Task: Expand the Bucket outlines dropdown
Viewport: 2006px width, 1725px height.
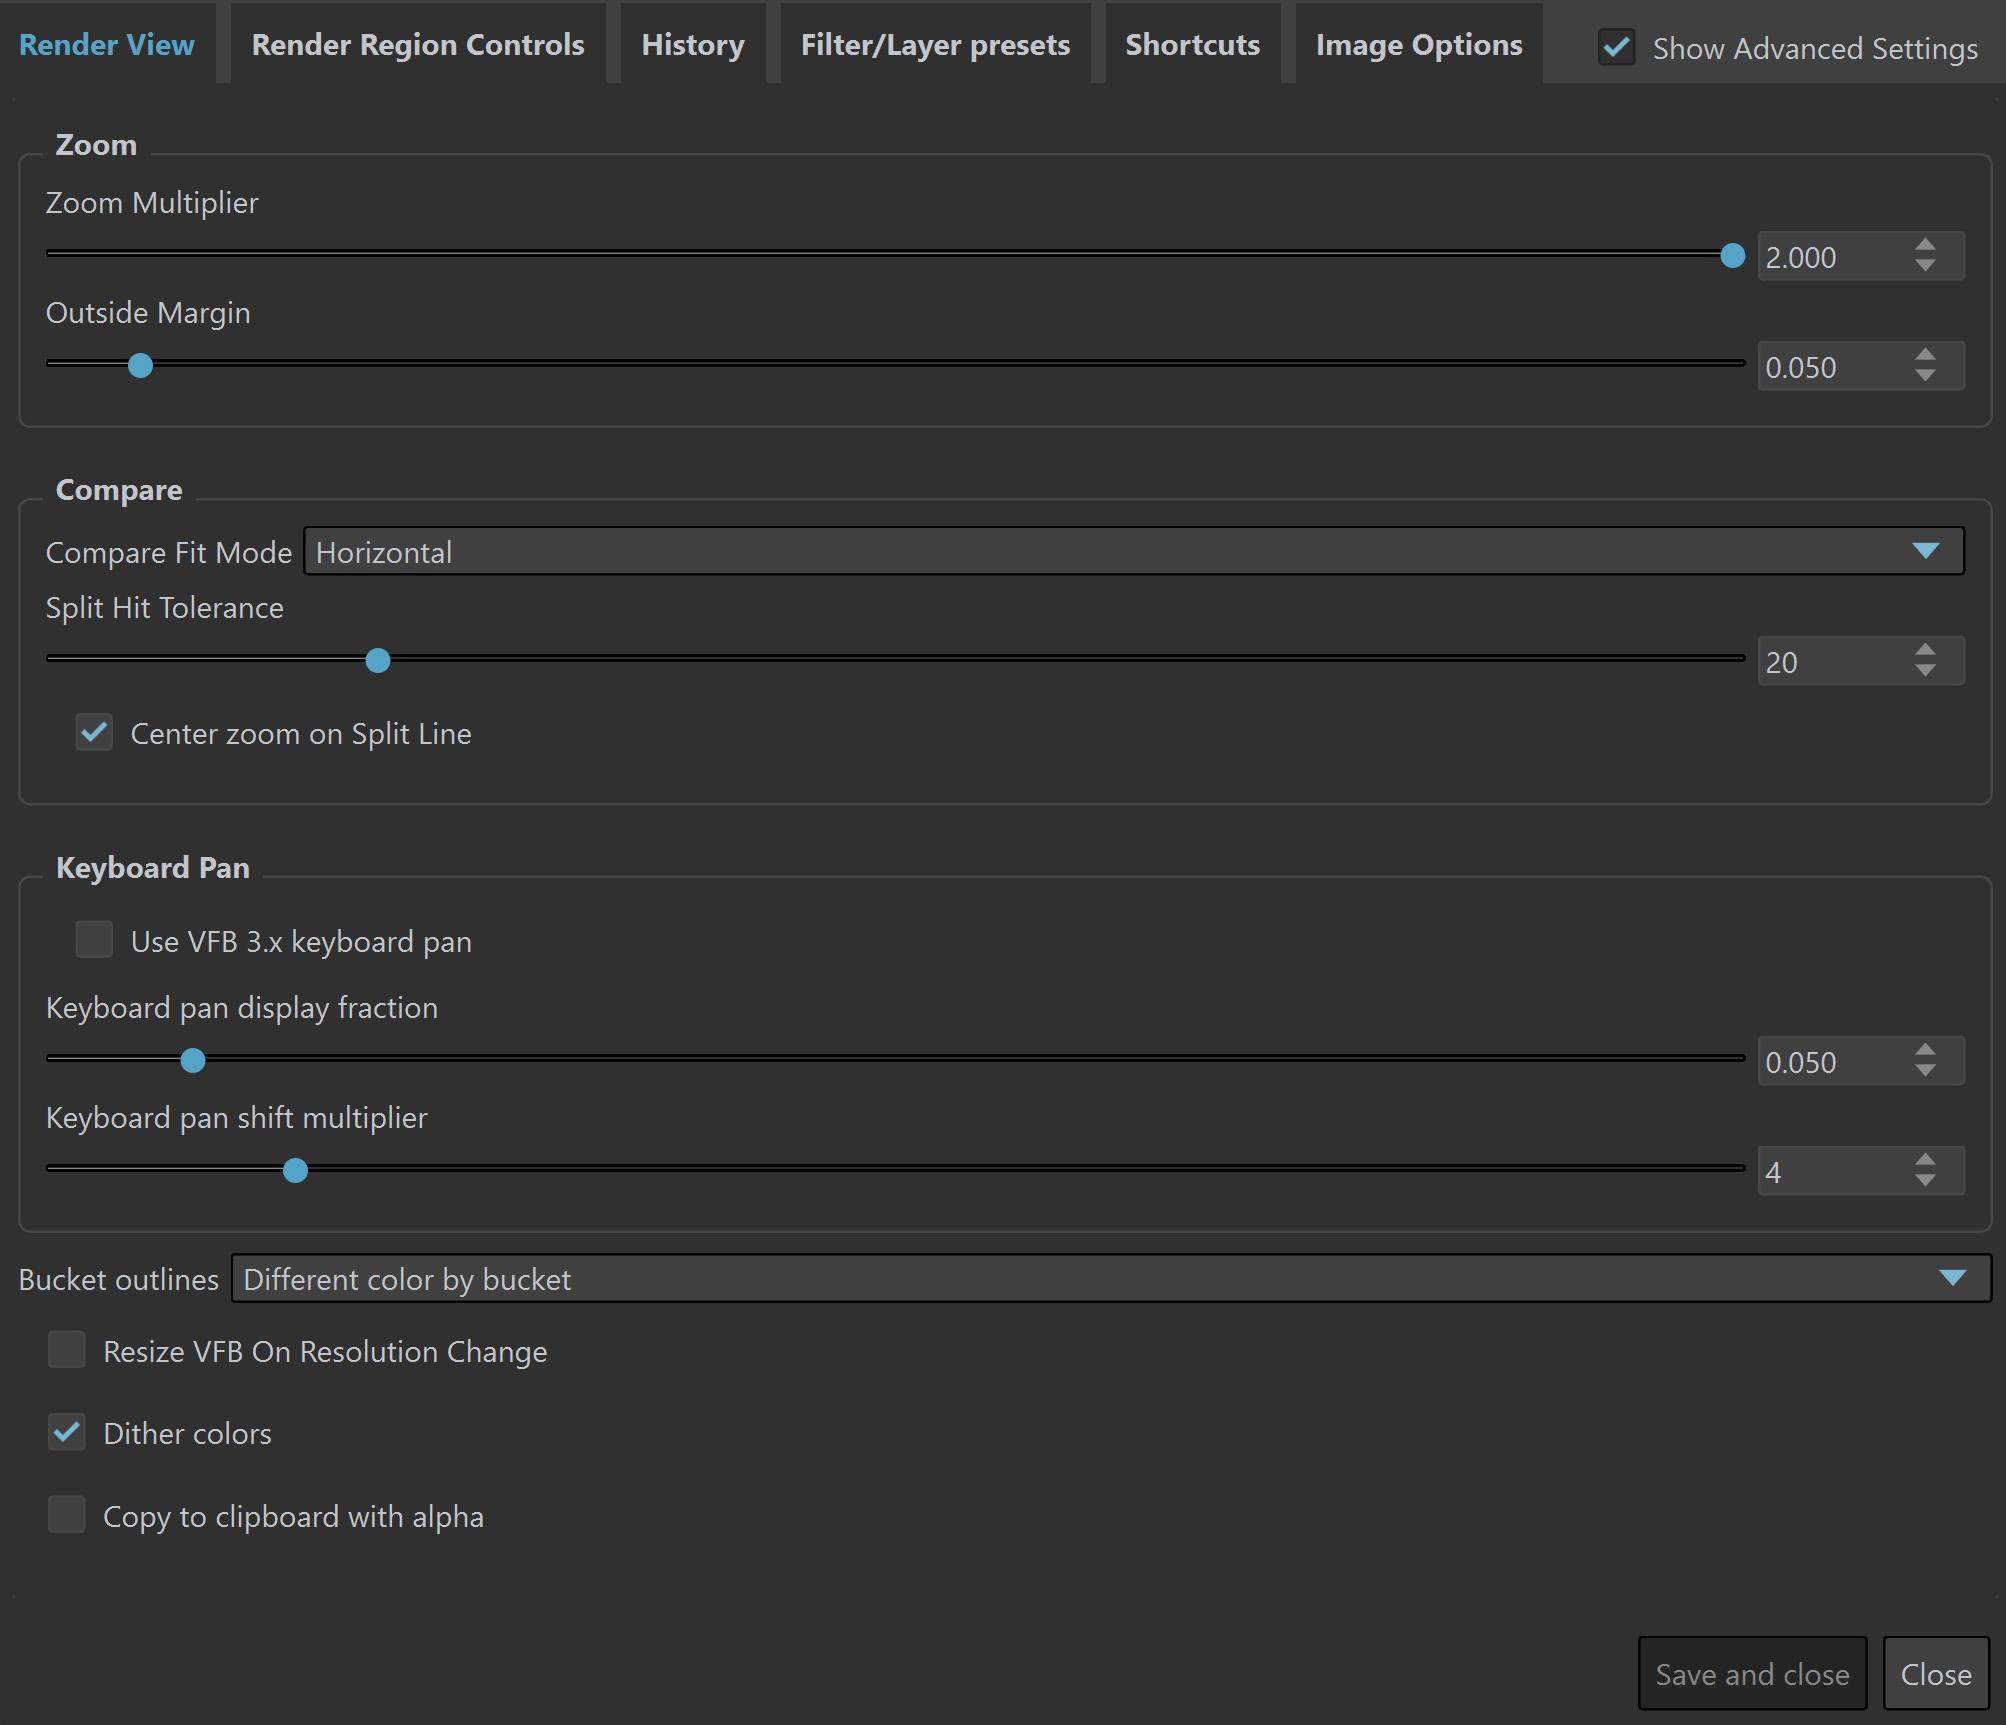Action: [x=1111, y=1279]
